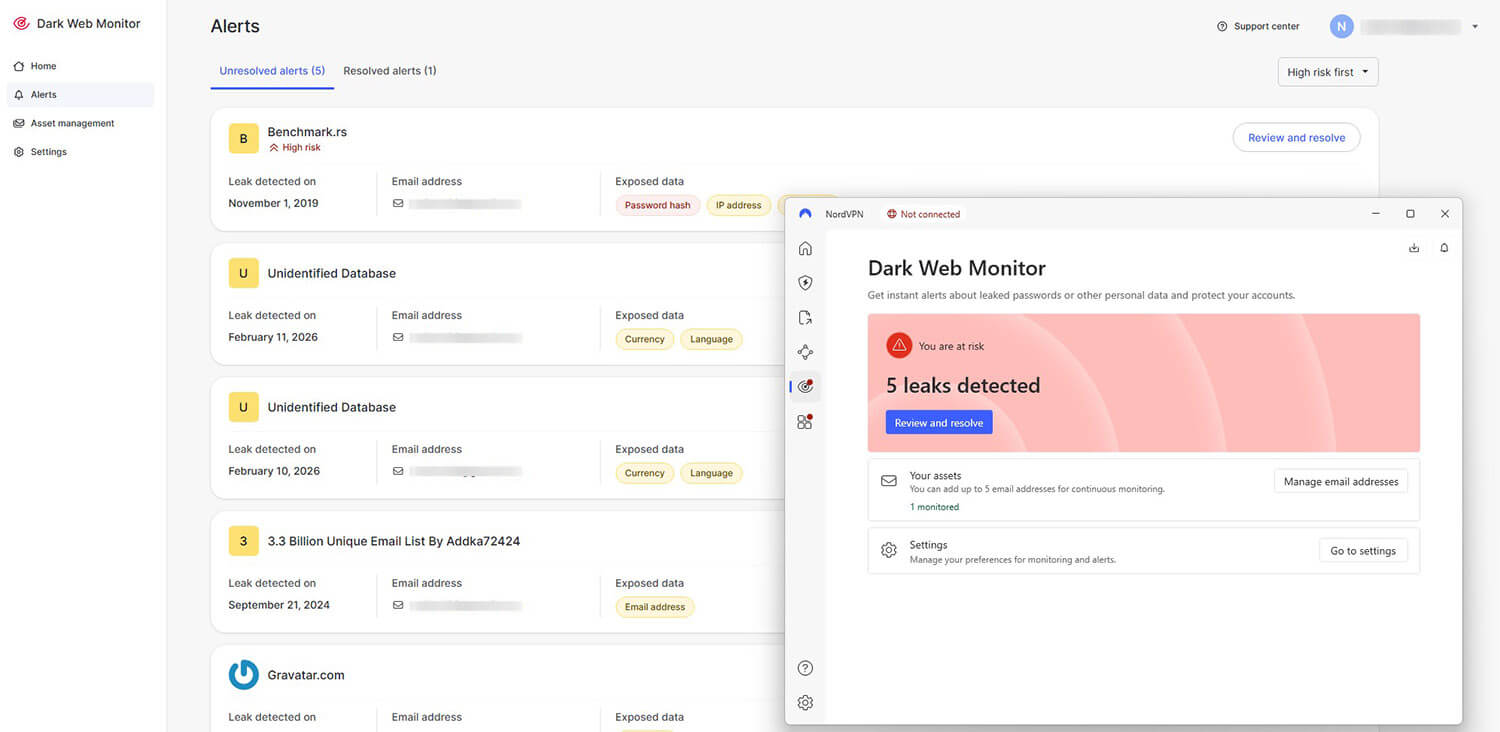Click the Manage email addresses button
The height and width of the screenshot is (732, 1500).
(x=1340, y=481)
